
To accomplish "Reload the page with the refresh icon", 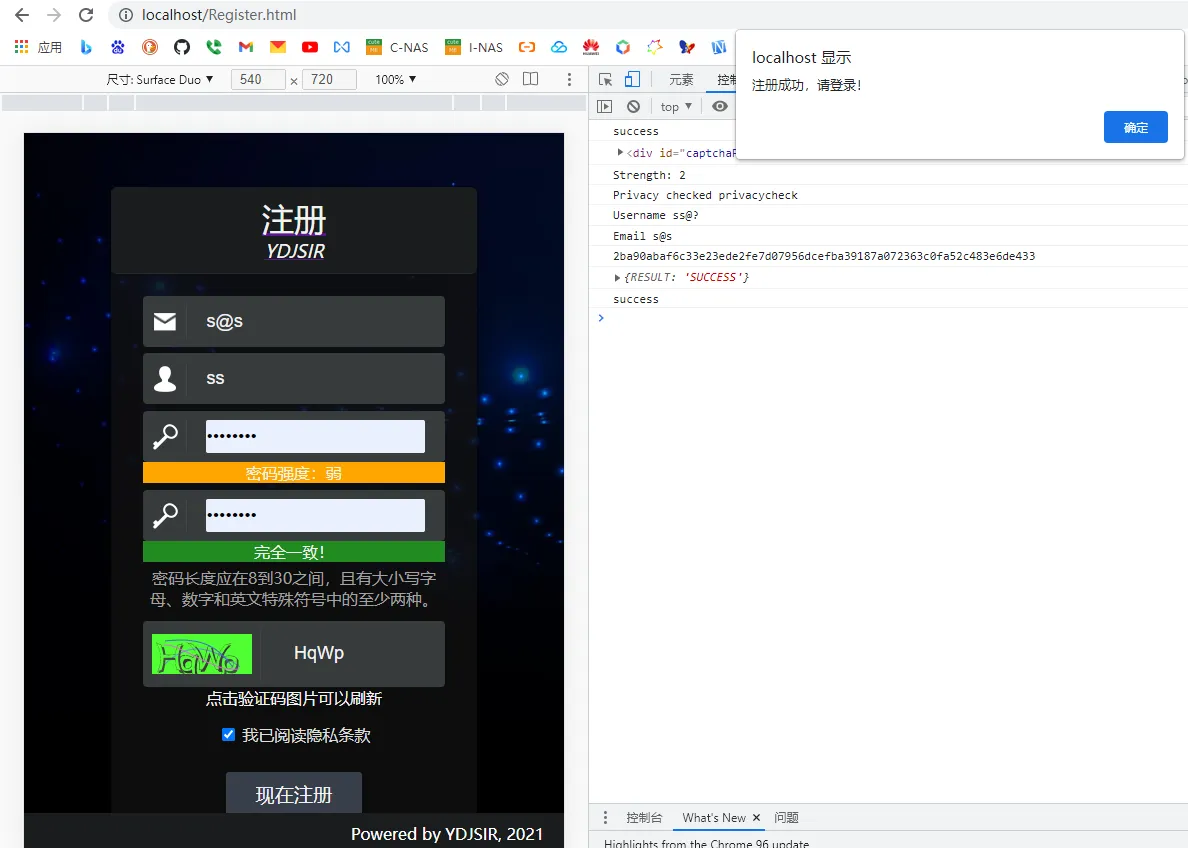I will (86, 15).
